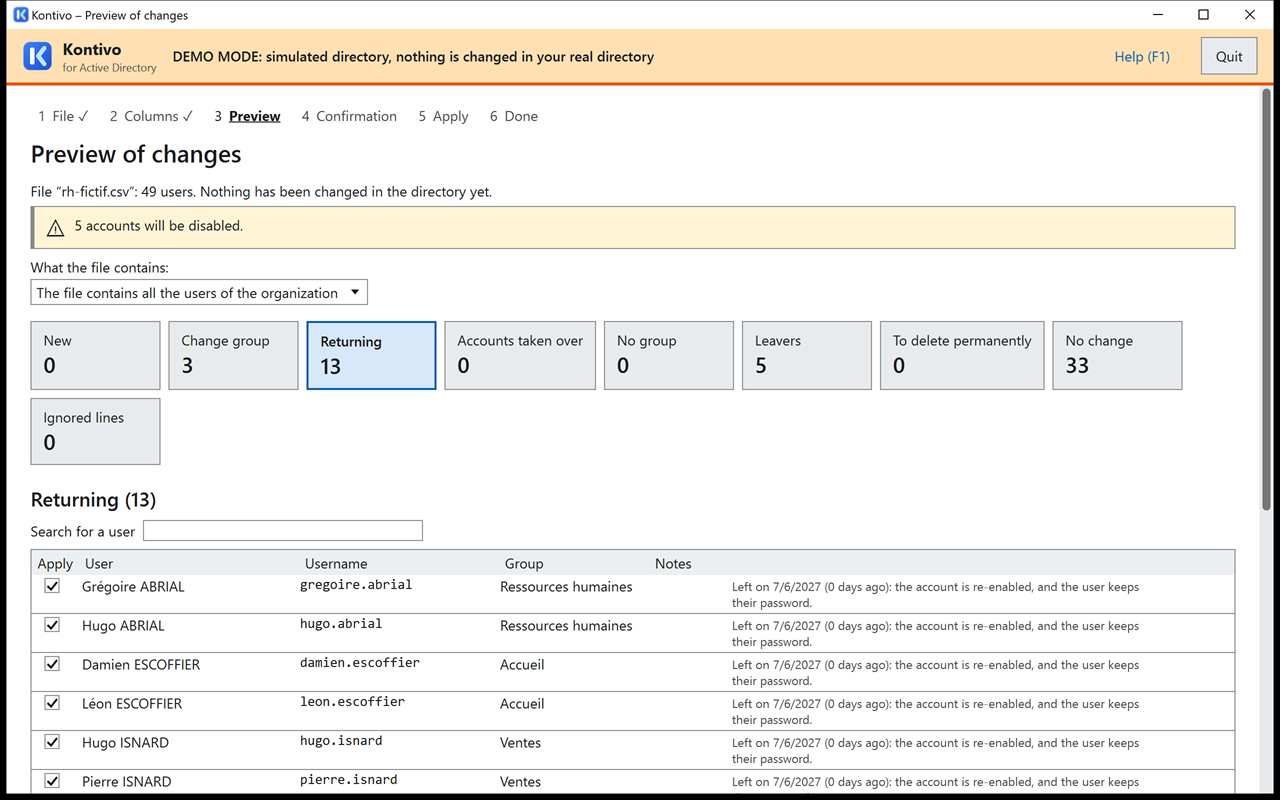The width and height of the screenshot is (1280, 800).
Task: Click username damien.escoffier
Action: click(x=360, y=663)
